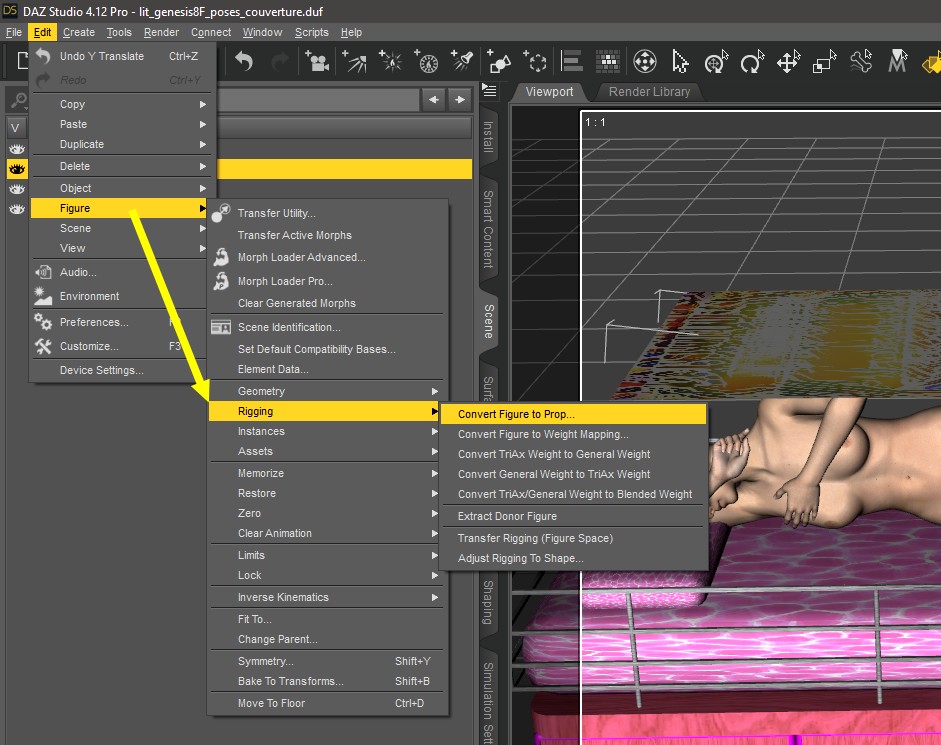Expand the Duplicate submenu arrow
941x745 pixels.
[x=203, y=144]
